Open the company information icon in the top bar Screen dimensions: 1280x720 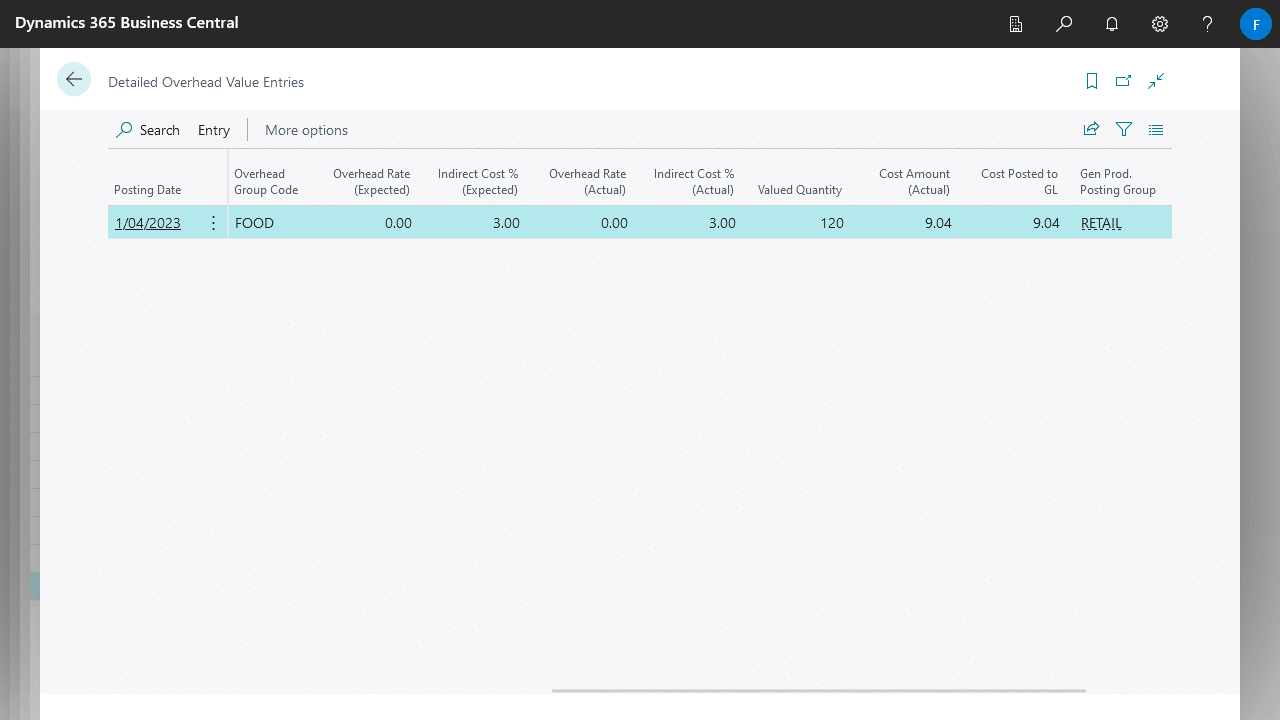point(1016,24)
